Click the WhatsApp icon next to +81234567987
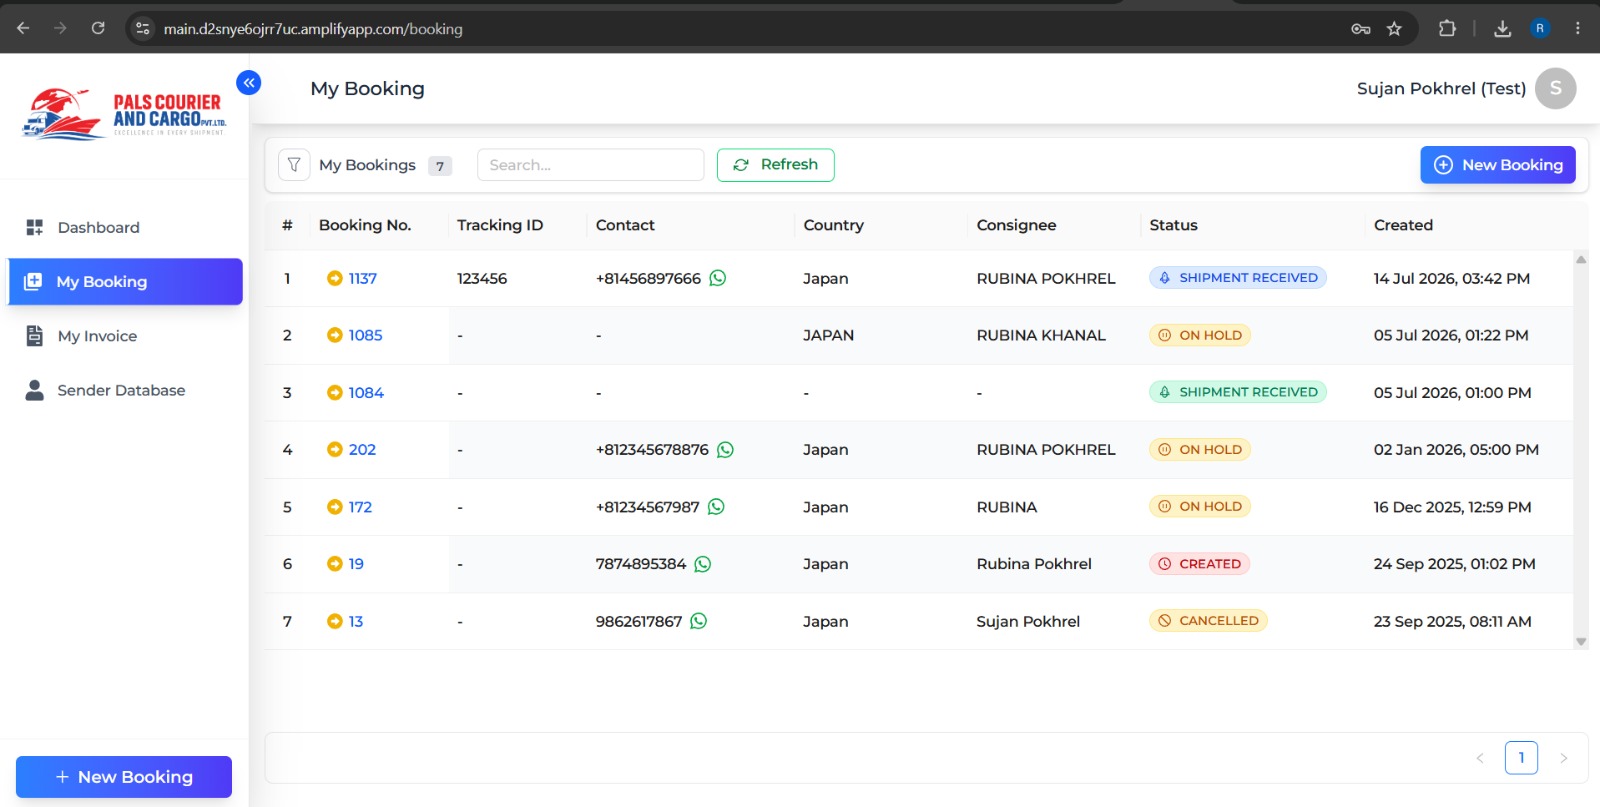1600x807 pixels. [716, 507]
